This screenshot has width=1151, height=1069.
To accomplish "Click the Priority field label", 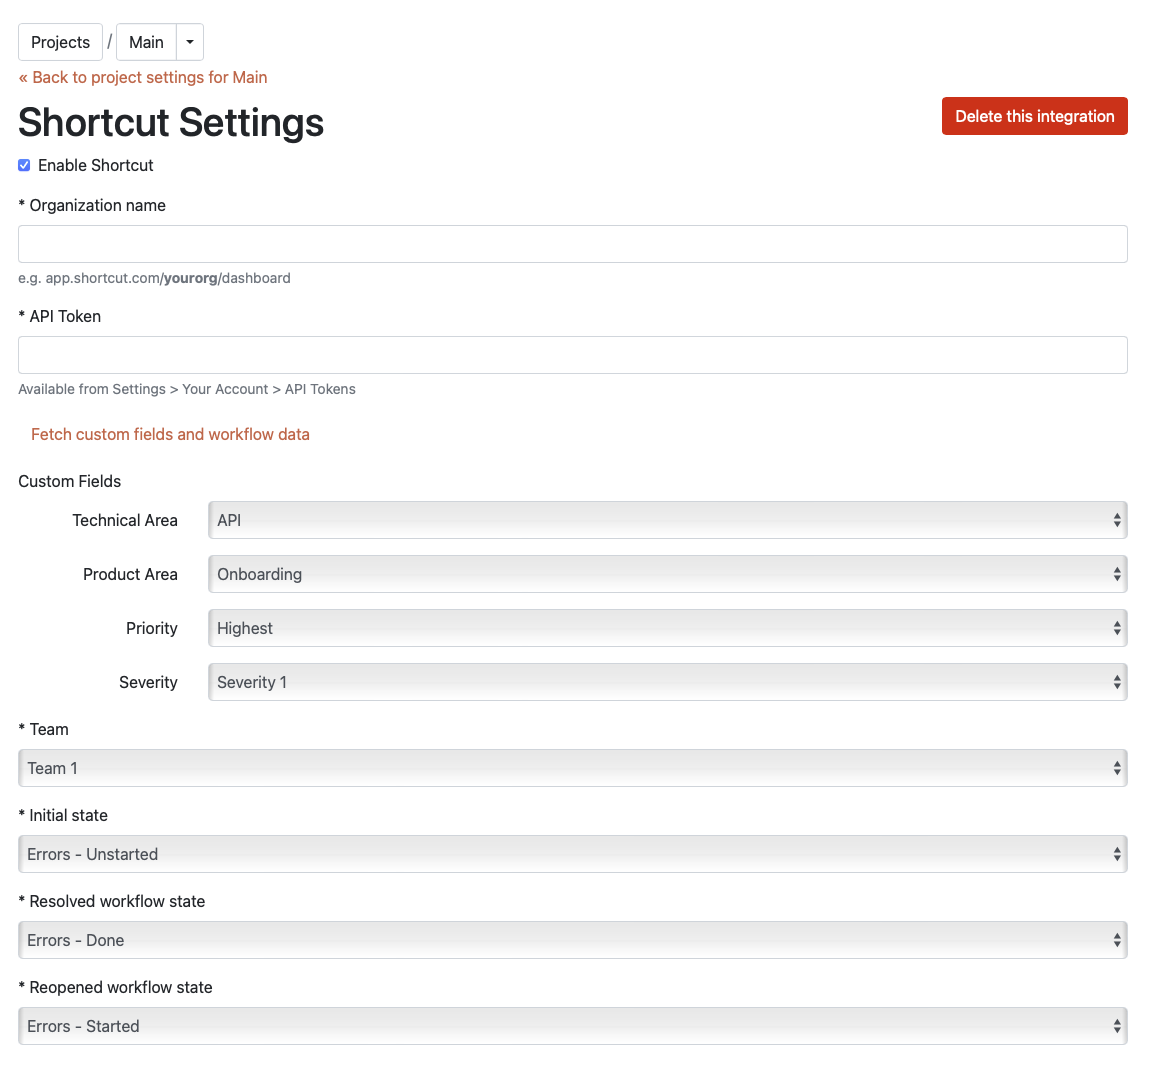I will click(x=152, y=628).
